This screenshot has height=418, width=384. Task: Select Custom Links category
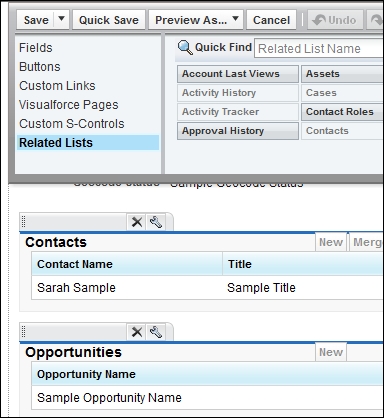57,86
